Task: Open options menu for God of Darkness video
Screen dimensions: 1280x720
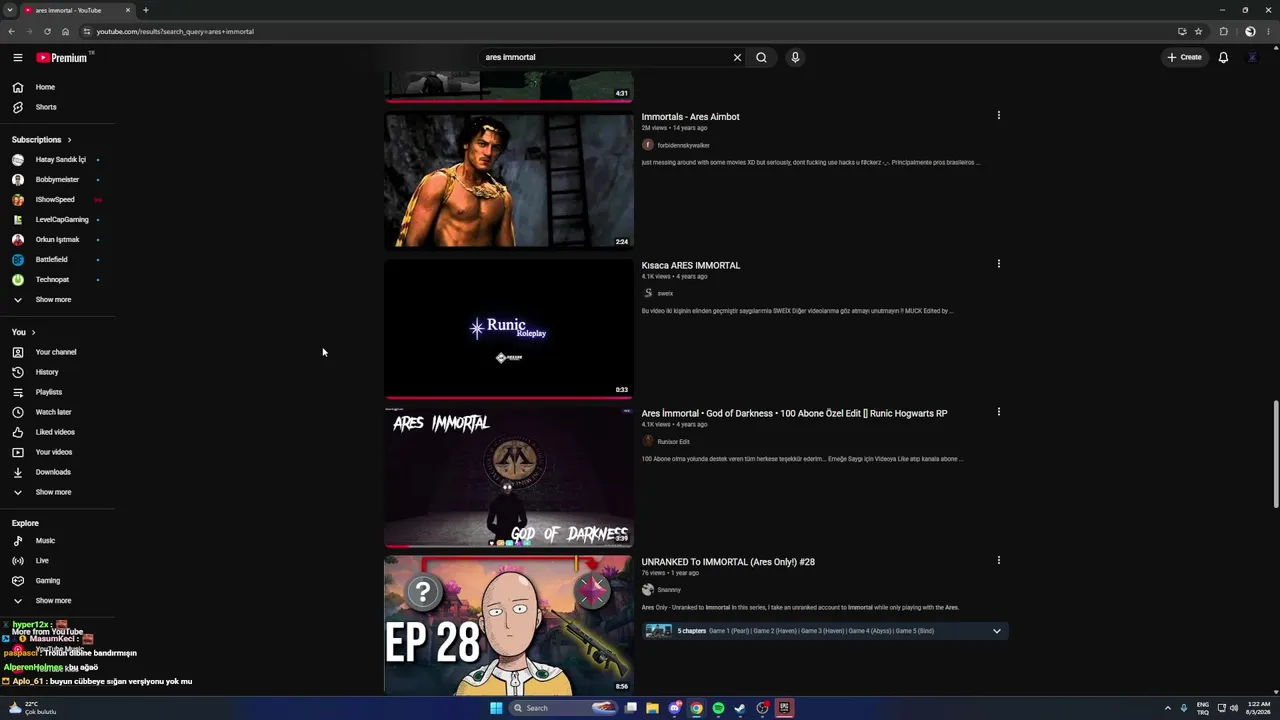Action: coord(998,412)
